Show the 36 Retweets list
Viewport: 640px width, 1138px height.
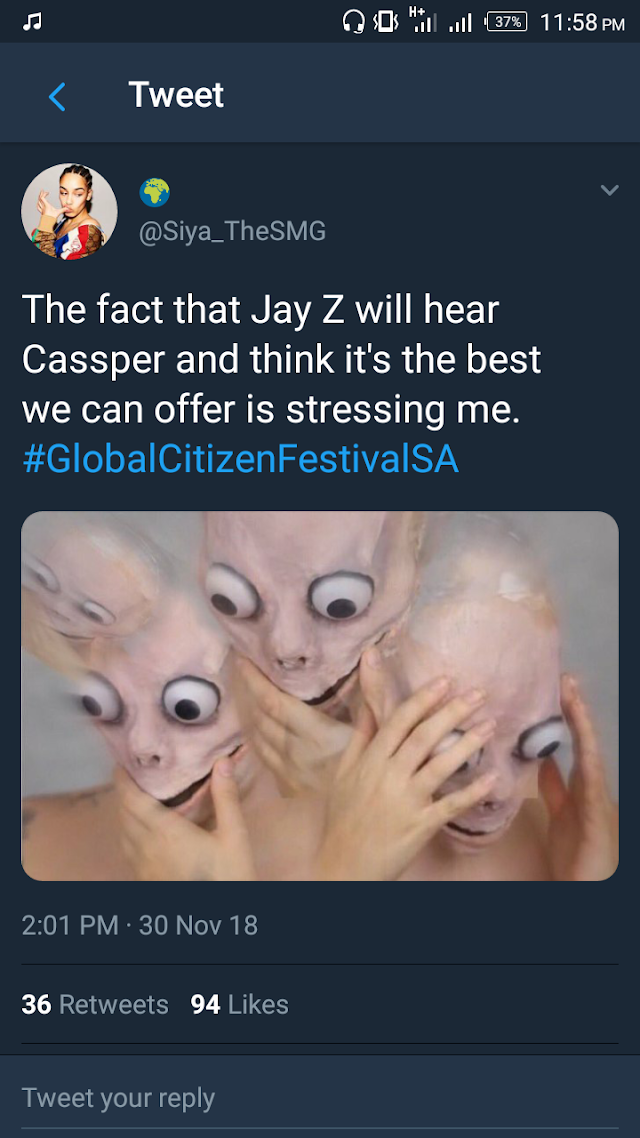tap(95, 1004)
